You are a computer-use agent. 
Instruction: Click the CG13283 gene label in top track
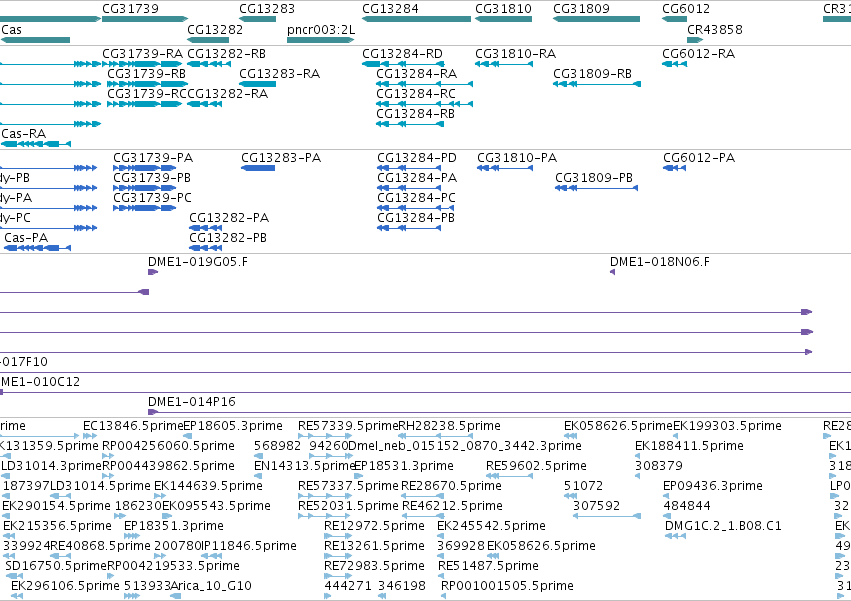266,9
